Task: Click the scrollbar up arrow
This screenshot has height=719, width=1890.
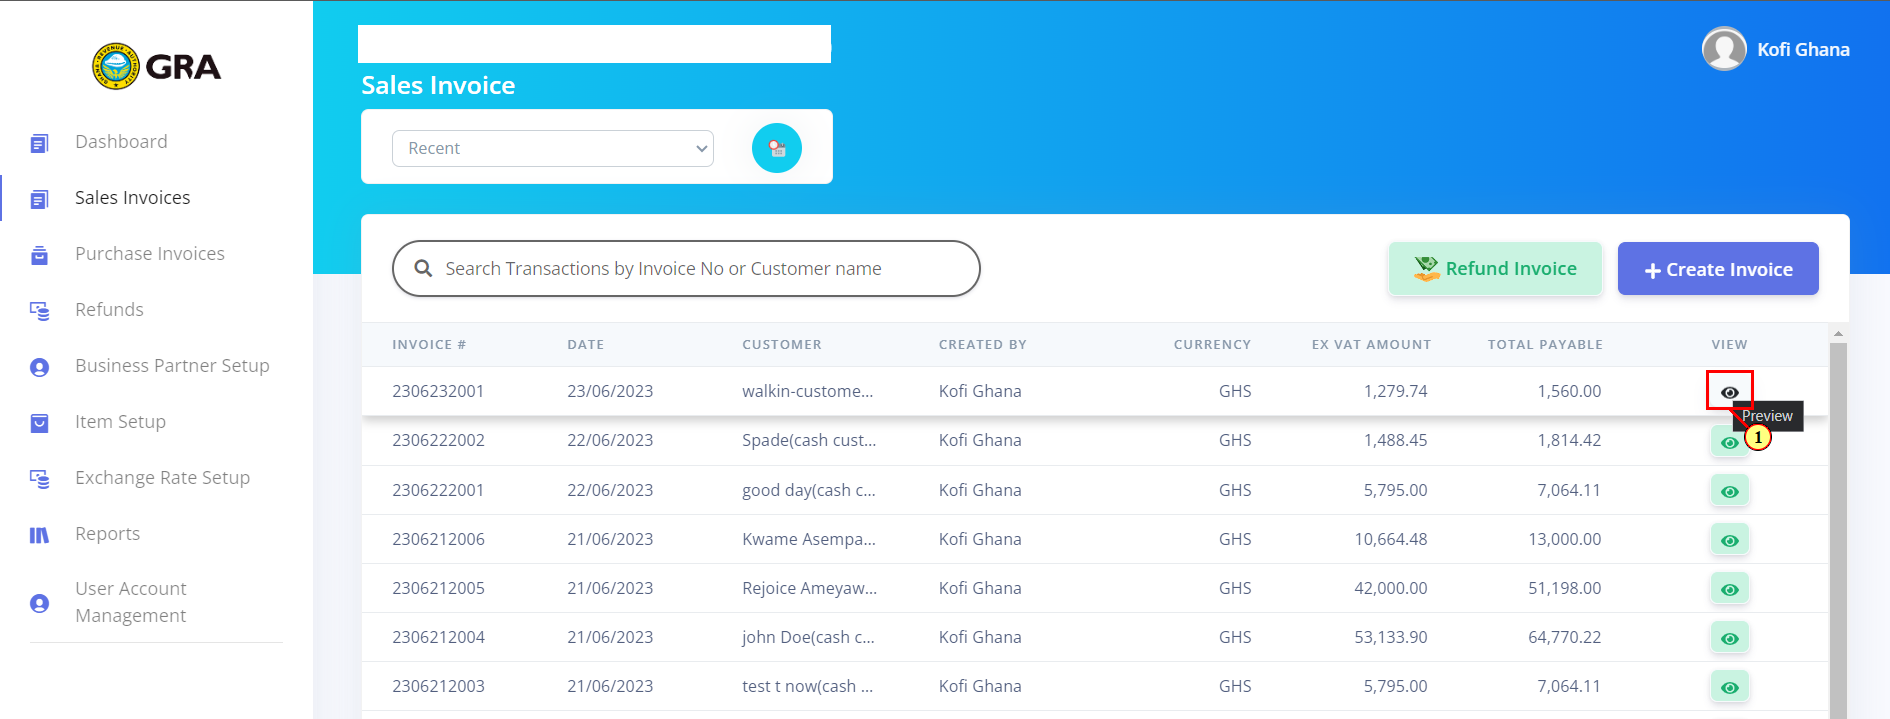Action: (1838, 333)
